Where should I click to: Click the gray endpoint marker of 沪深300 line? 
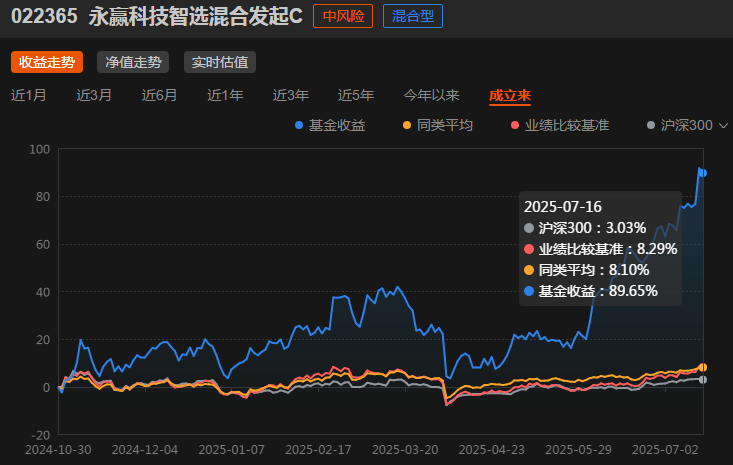point(702,379)
